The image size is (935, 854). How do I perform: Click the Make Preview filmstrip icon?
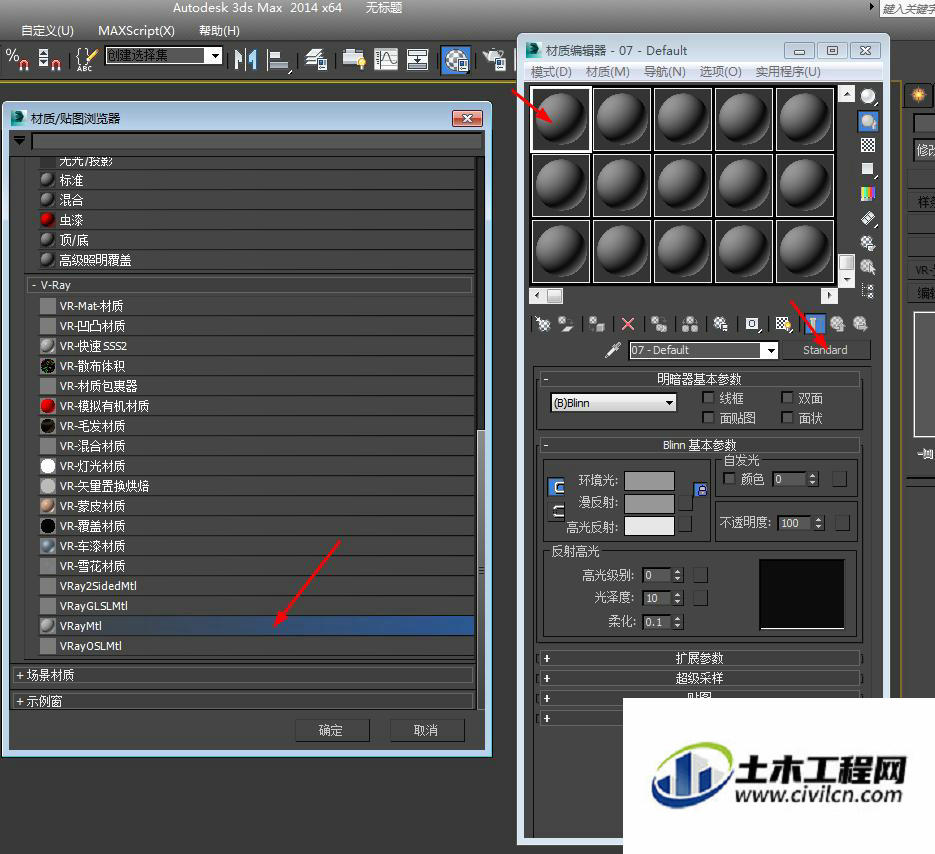click(868, 218)
